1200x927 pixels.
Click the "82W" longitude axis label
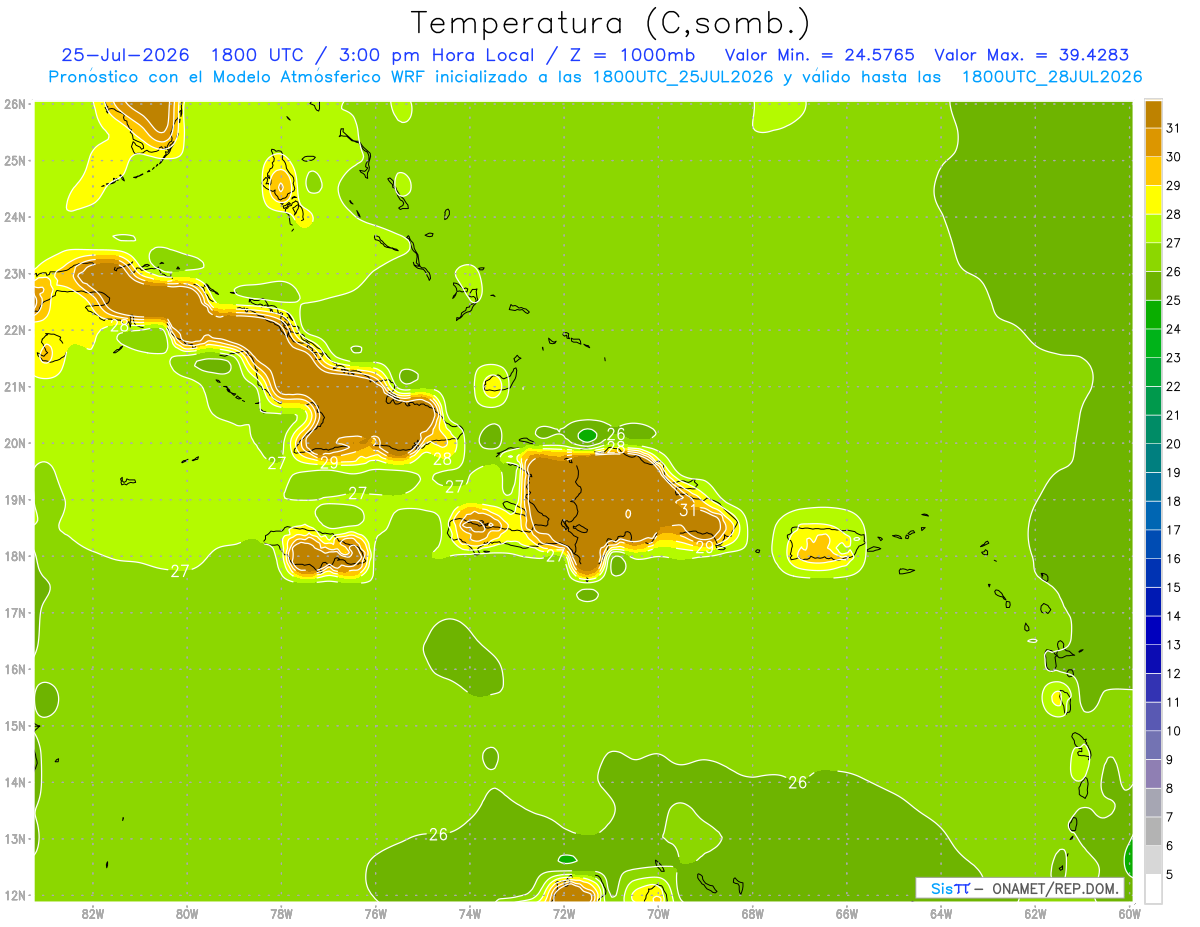(92, 913)
